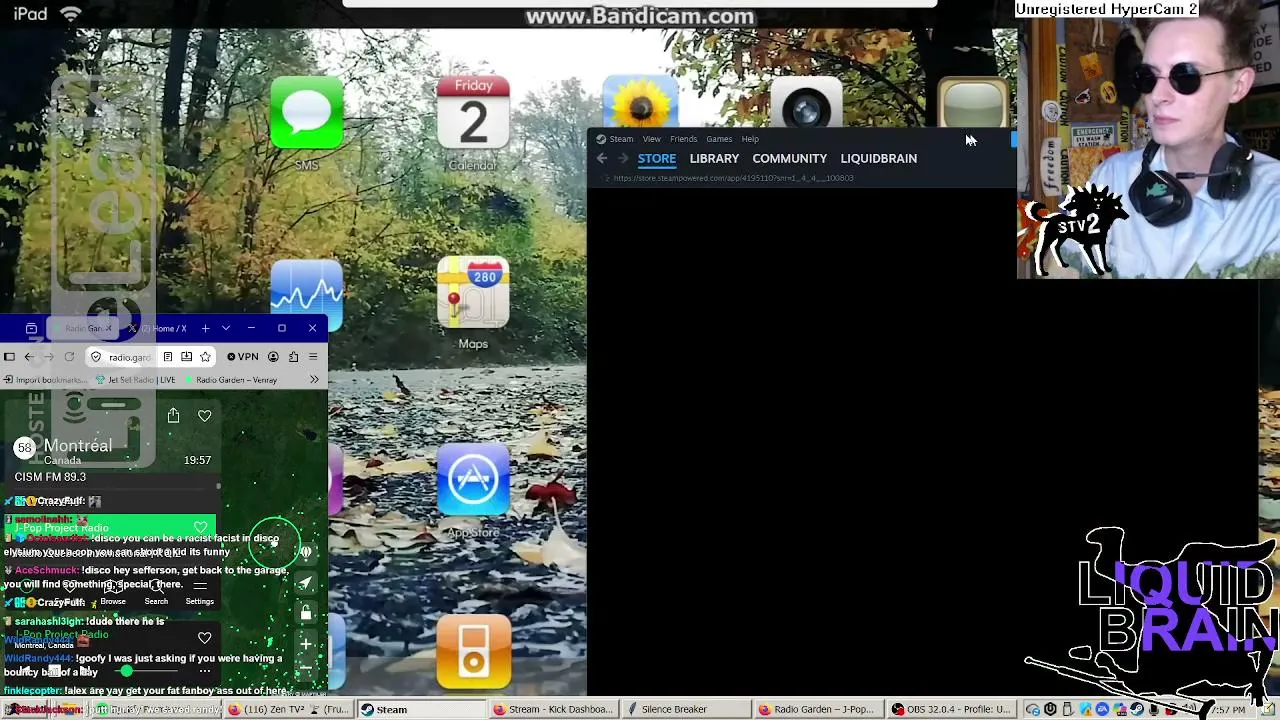Click the radio.garden address bar
Viewport: 1280px width, 720px height.
tap(129, 357)
